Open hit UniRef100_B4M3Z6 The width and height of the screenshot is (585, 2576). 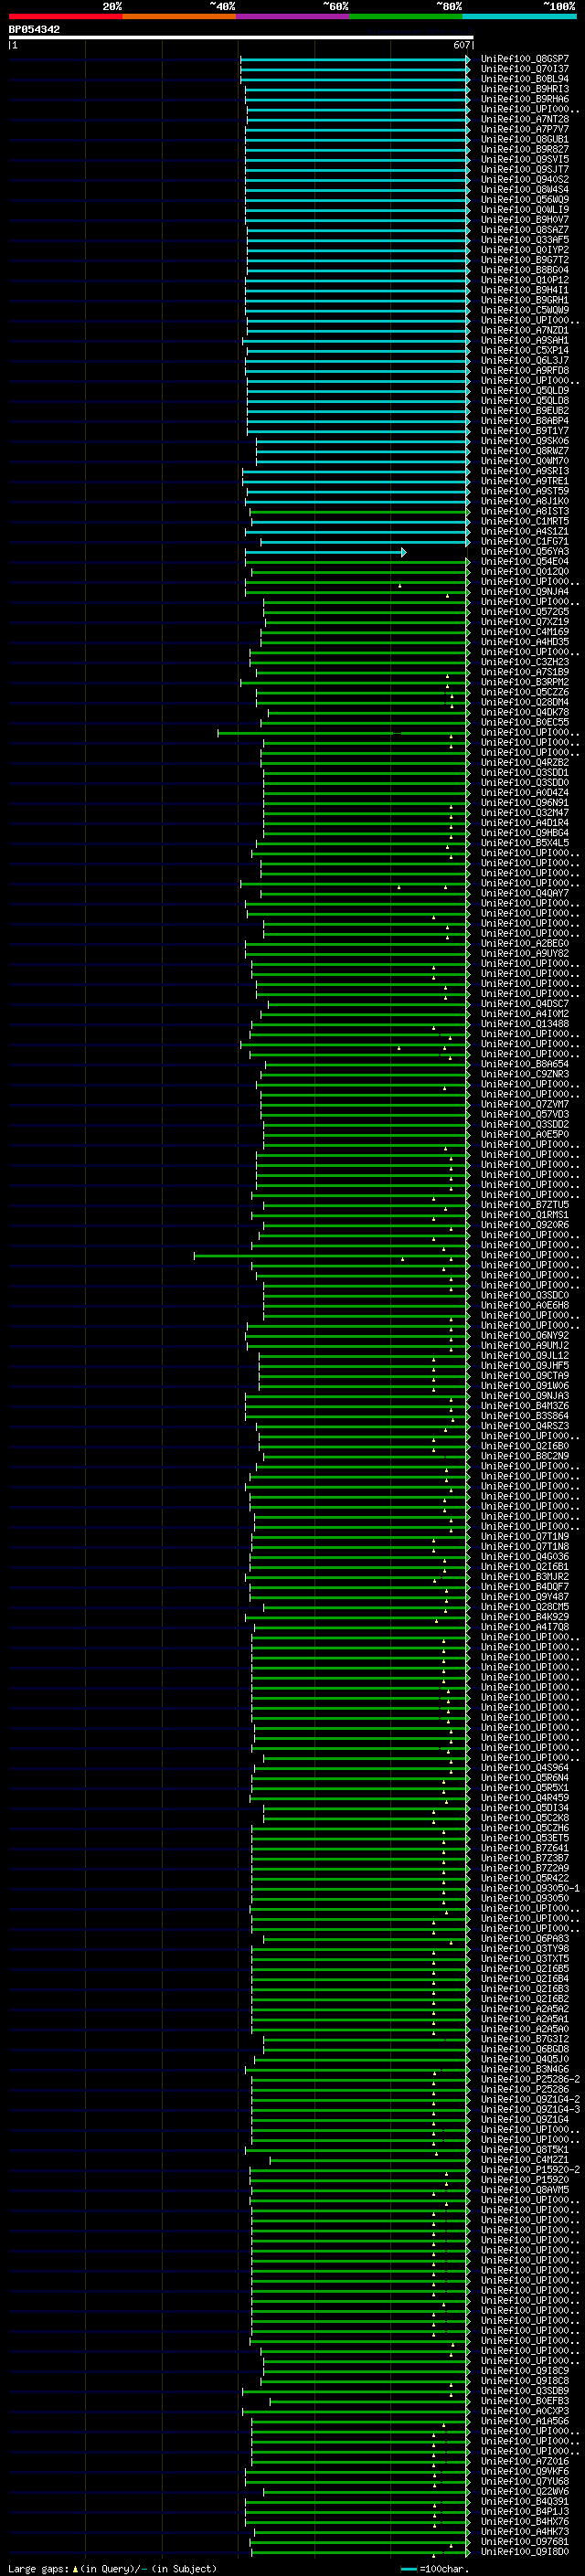[x=524, y=1406]
